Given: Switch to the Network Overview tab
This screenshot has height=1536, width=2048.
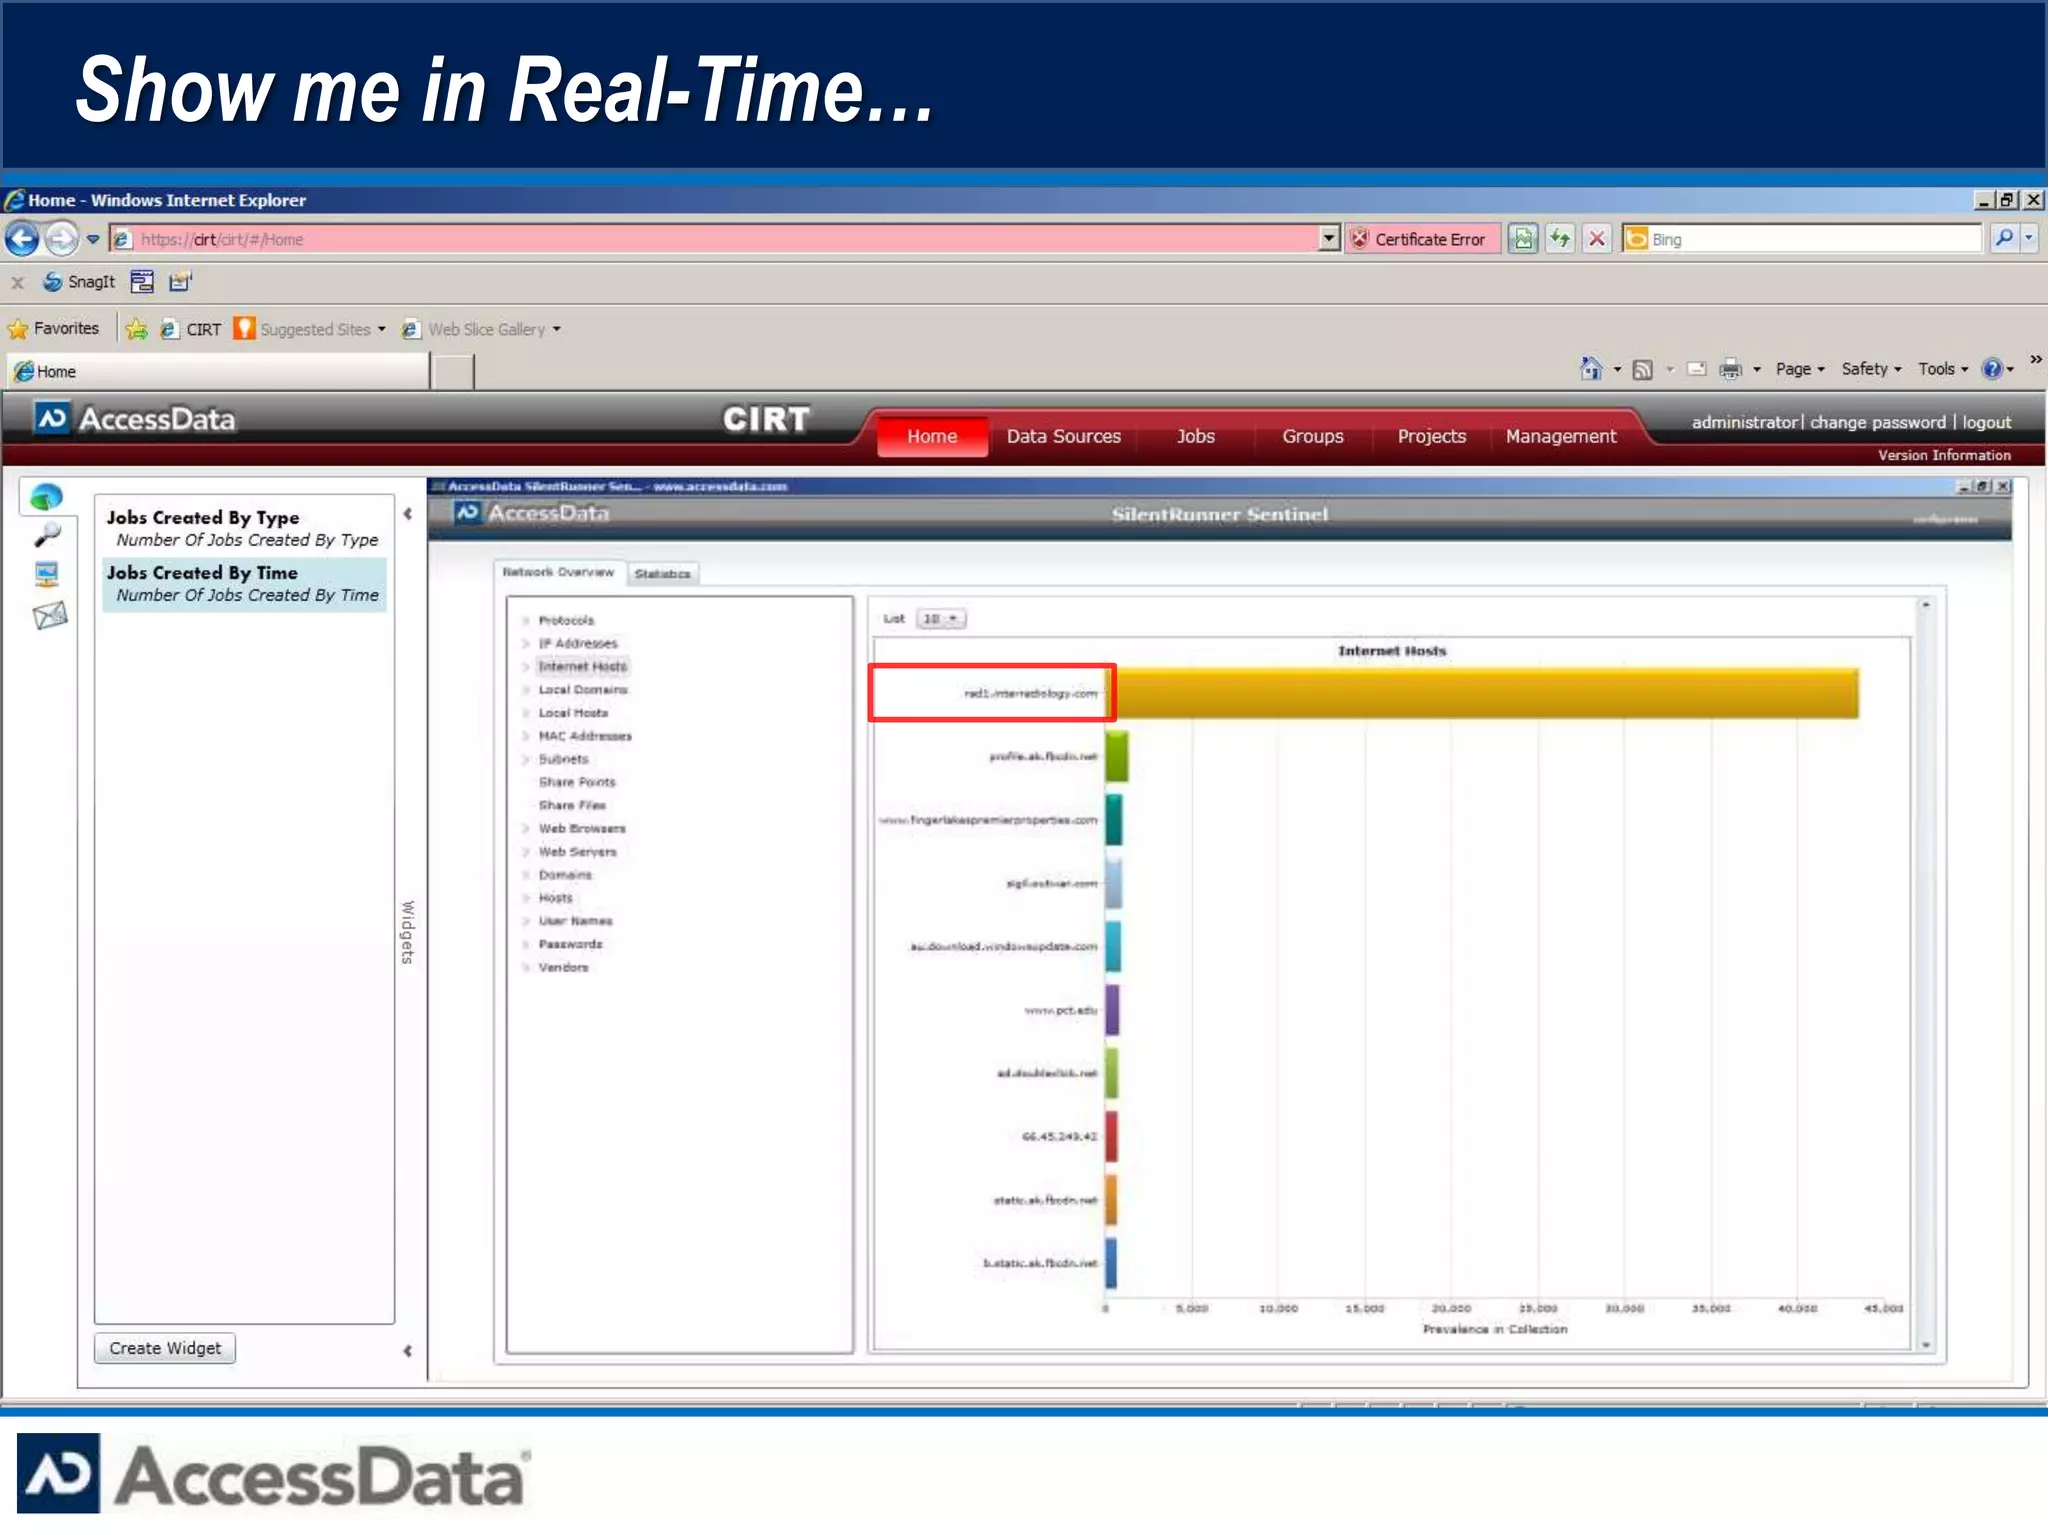Looking at the screenshot, I should pos(558,572).
